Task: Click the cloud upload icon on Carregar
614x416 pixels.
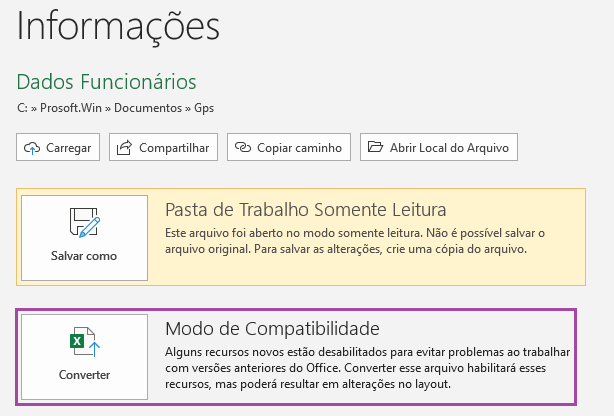Action: pyautogui.click(x=32, y=148)
